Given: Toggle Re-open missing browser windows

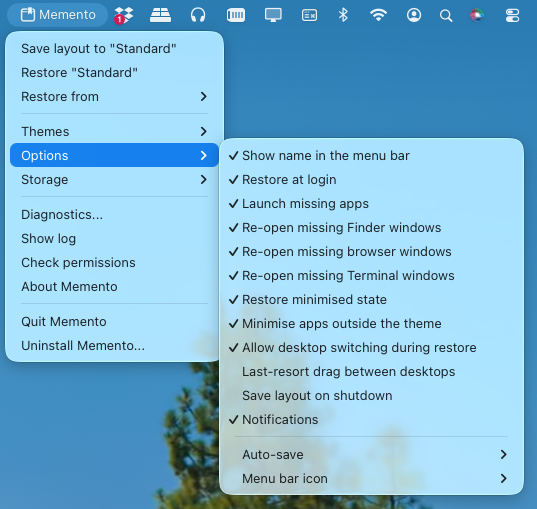Looking at the screenshot, I should [371, 251].
